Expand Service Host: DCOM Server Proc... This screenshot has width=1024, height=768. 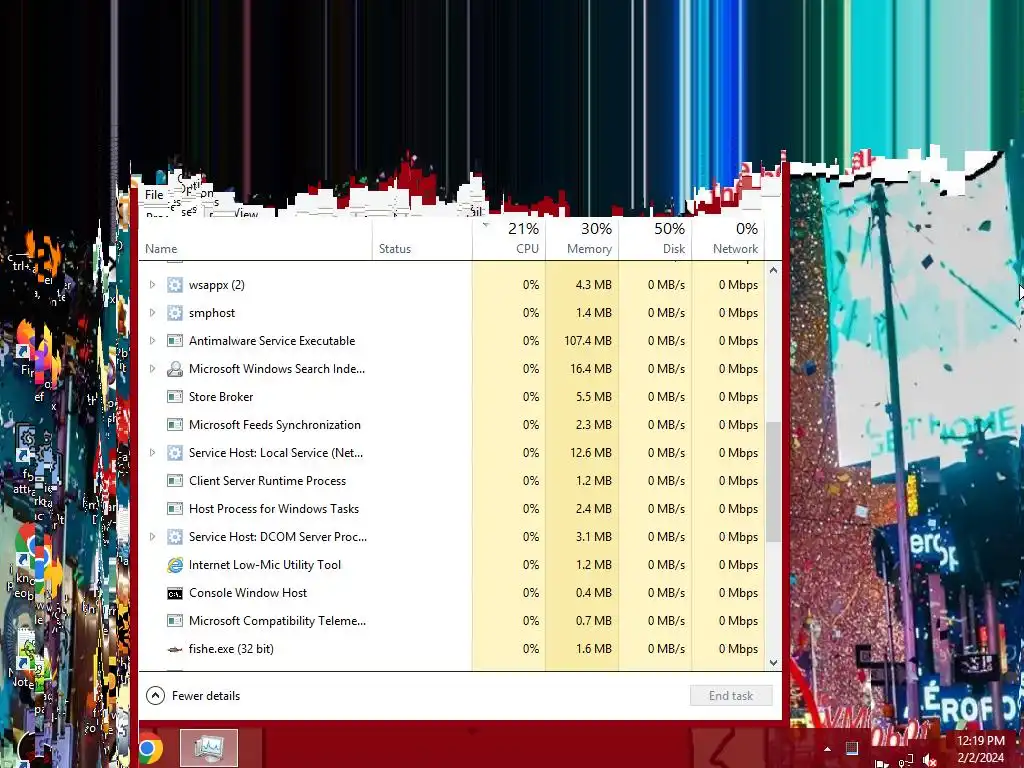(152, 537)
